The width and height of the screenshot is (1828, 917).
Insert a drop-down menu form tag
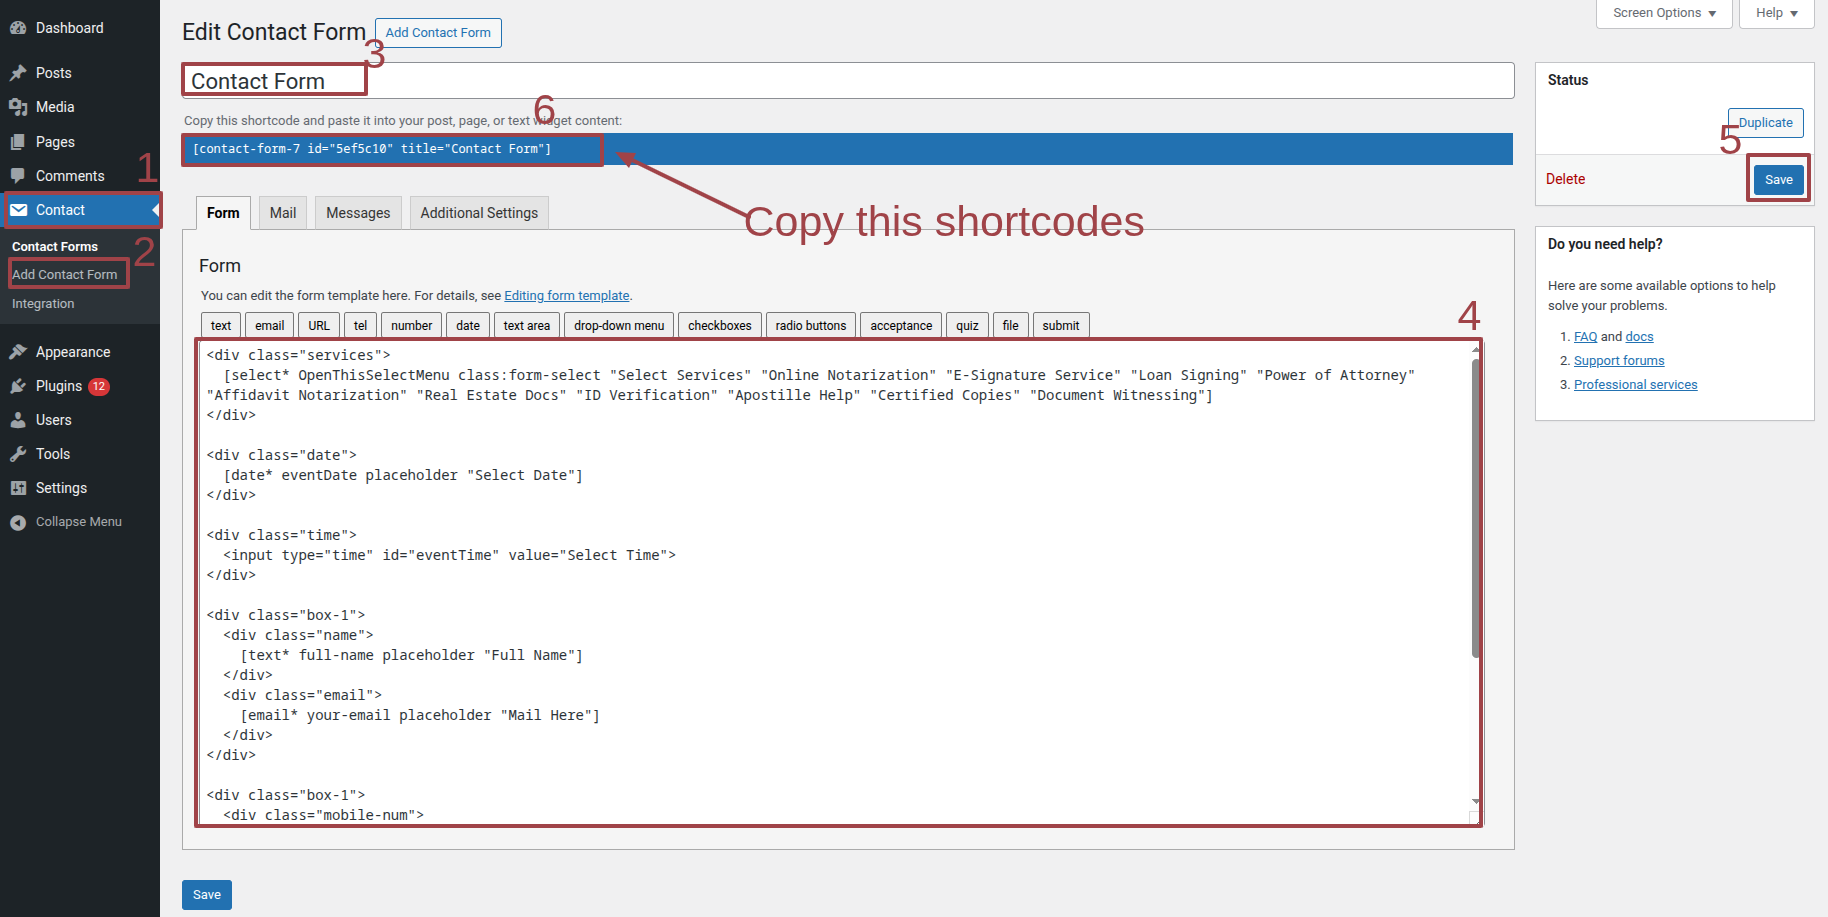point(618,326)
